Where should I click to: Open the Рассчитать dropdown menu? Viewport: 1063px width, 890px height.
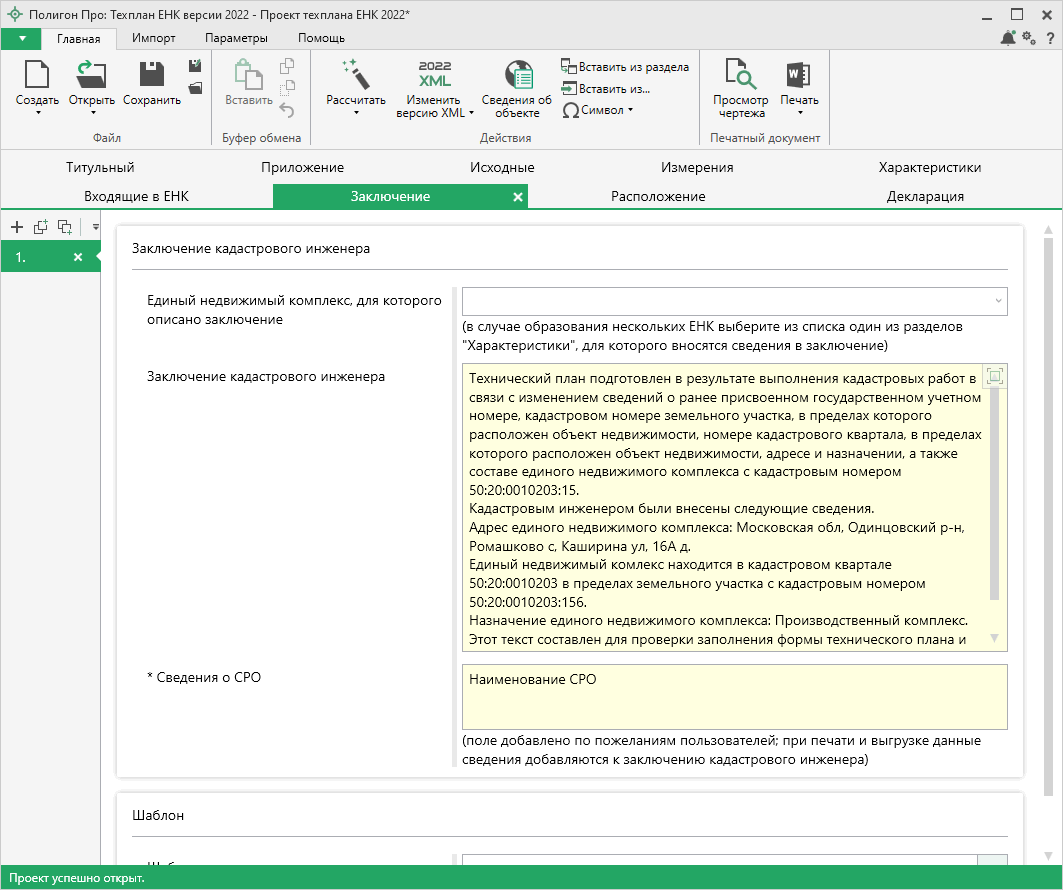[x=356, y=113]
